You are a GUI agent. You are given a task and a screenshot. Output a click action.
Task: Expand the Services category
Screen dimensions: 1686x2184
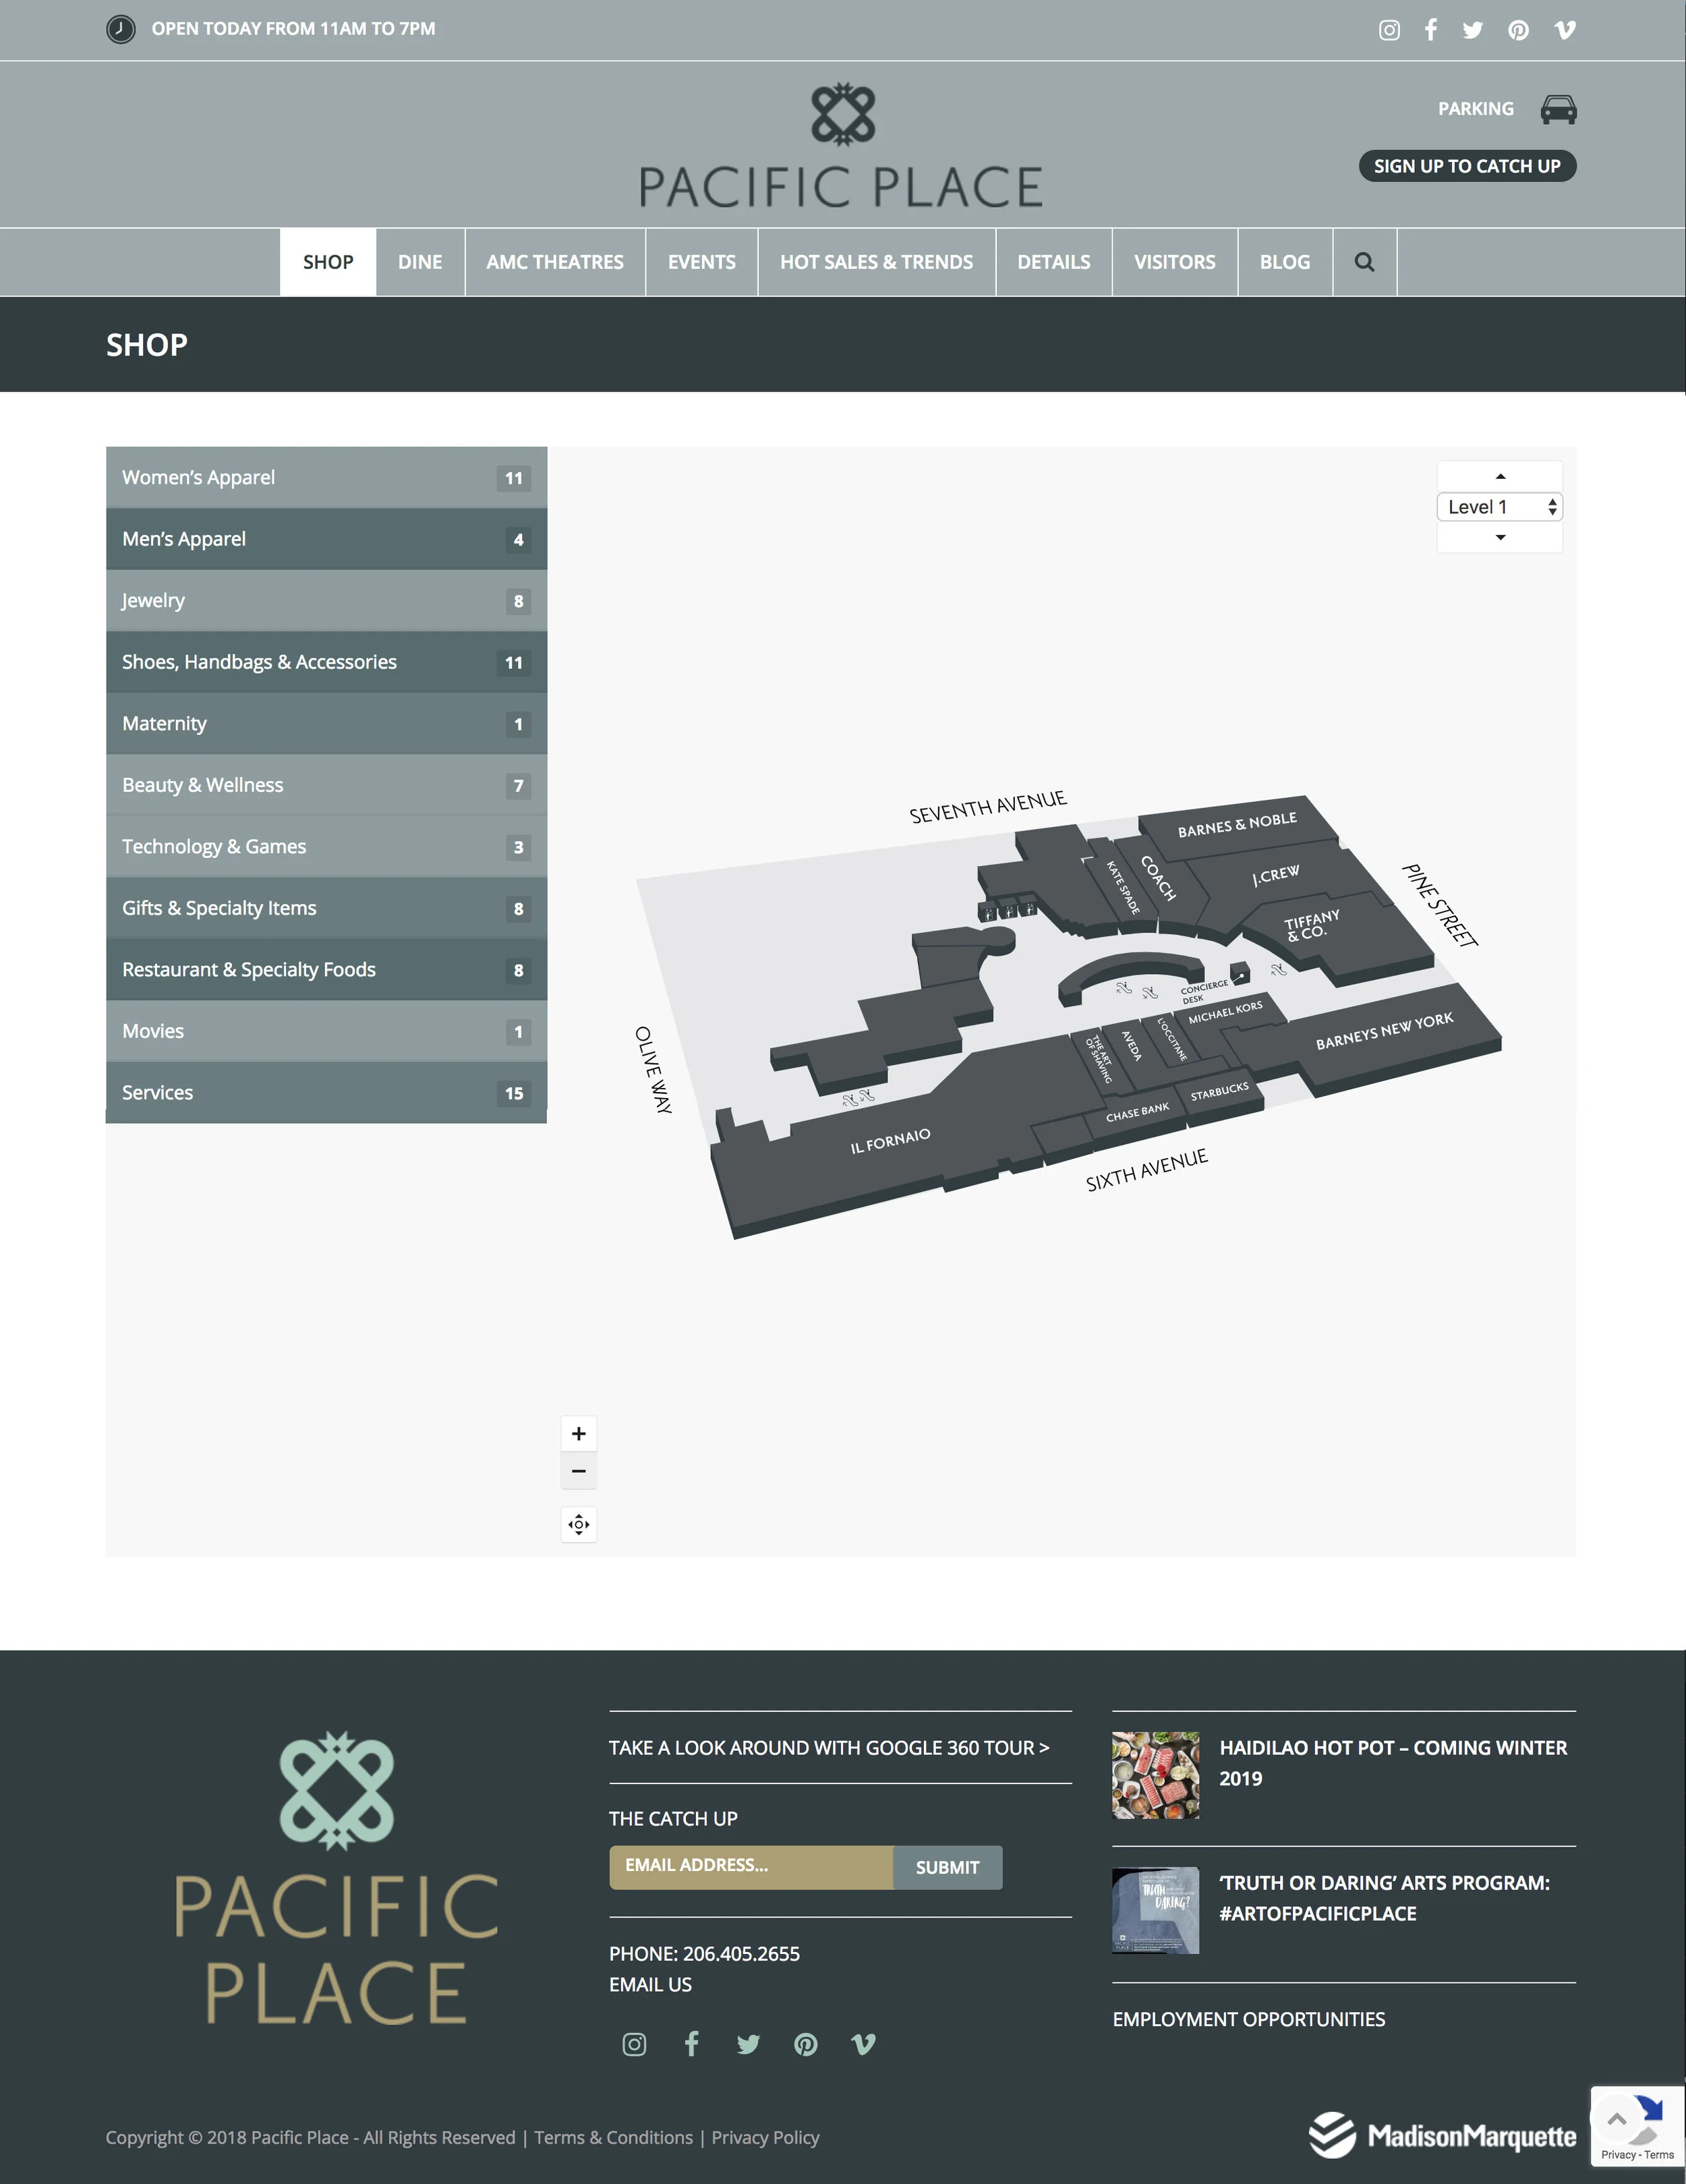click(326, 1093)
